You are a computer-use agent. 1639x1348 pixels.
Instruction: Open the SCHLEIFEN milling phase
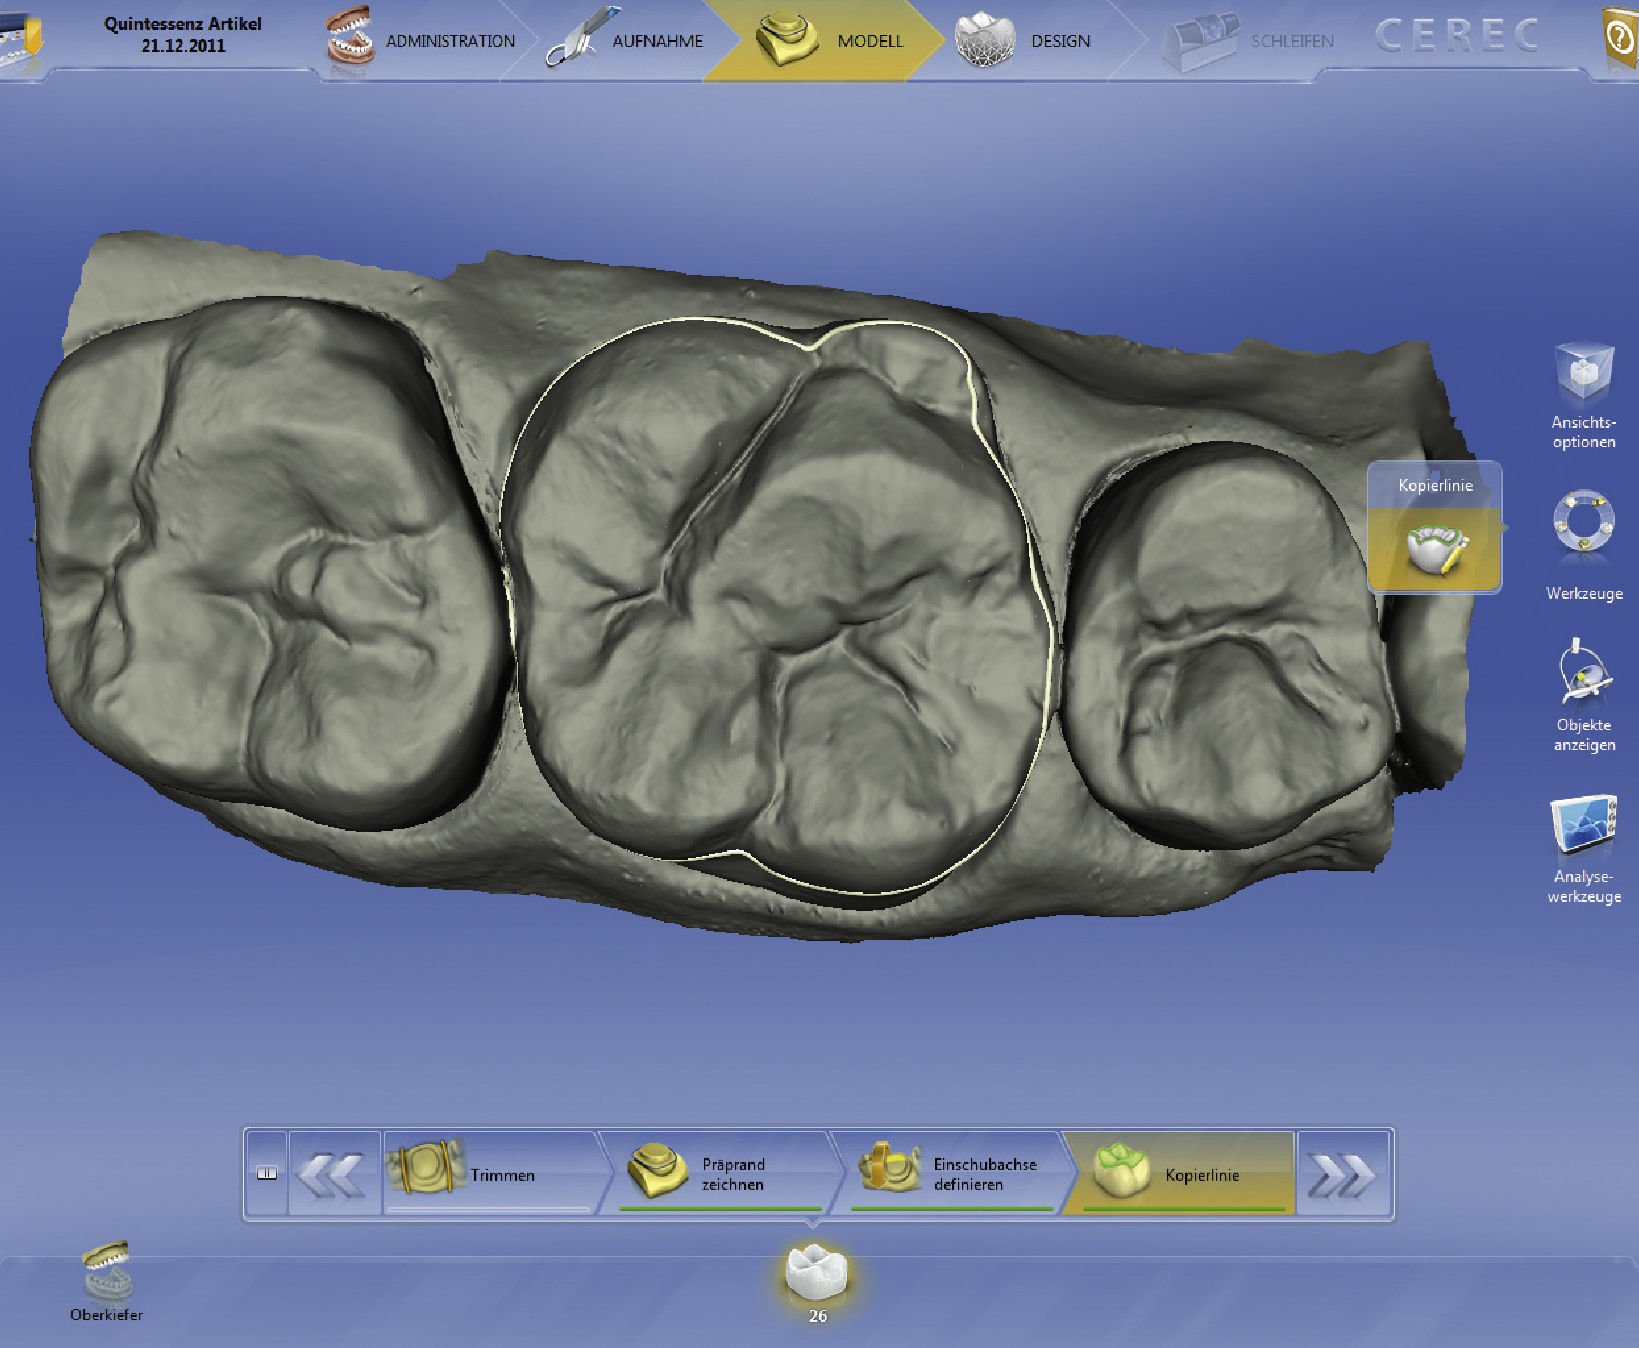[1250, 41]
